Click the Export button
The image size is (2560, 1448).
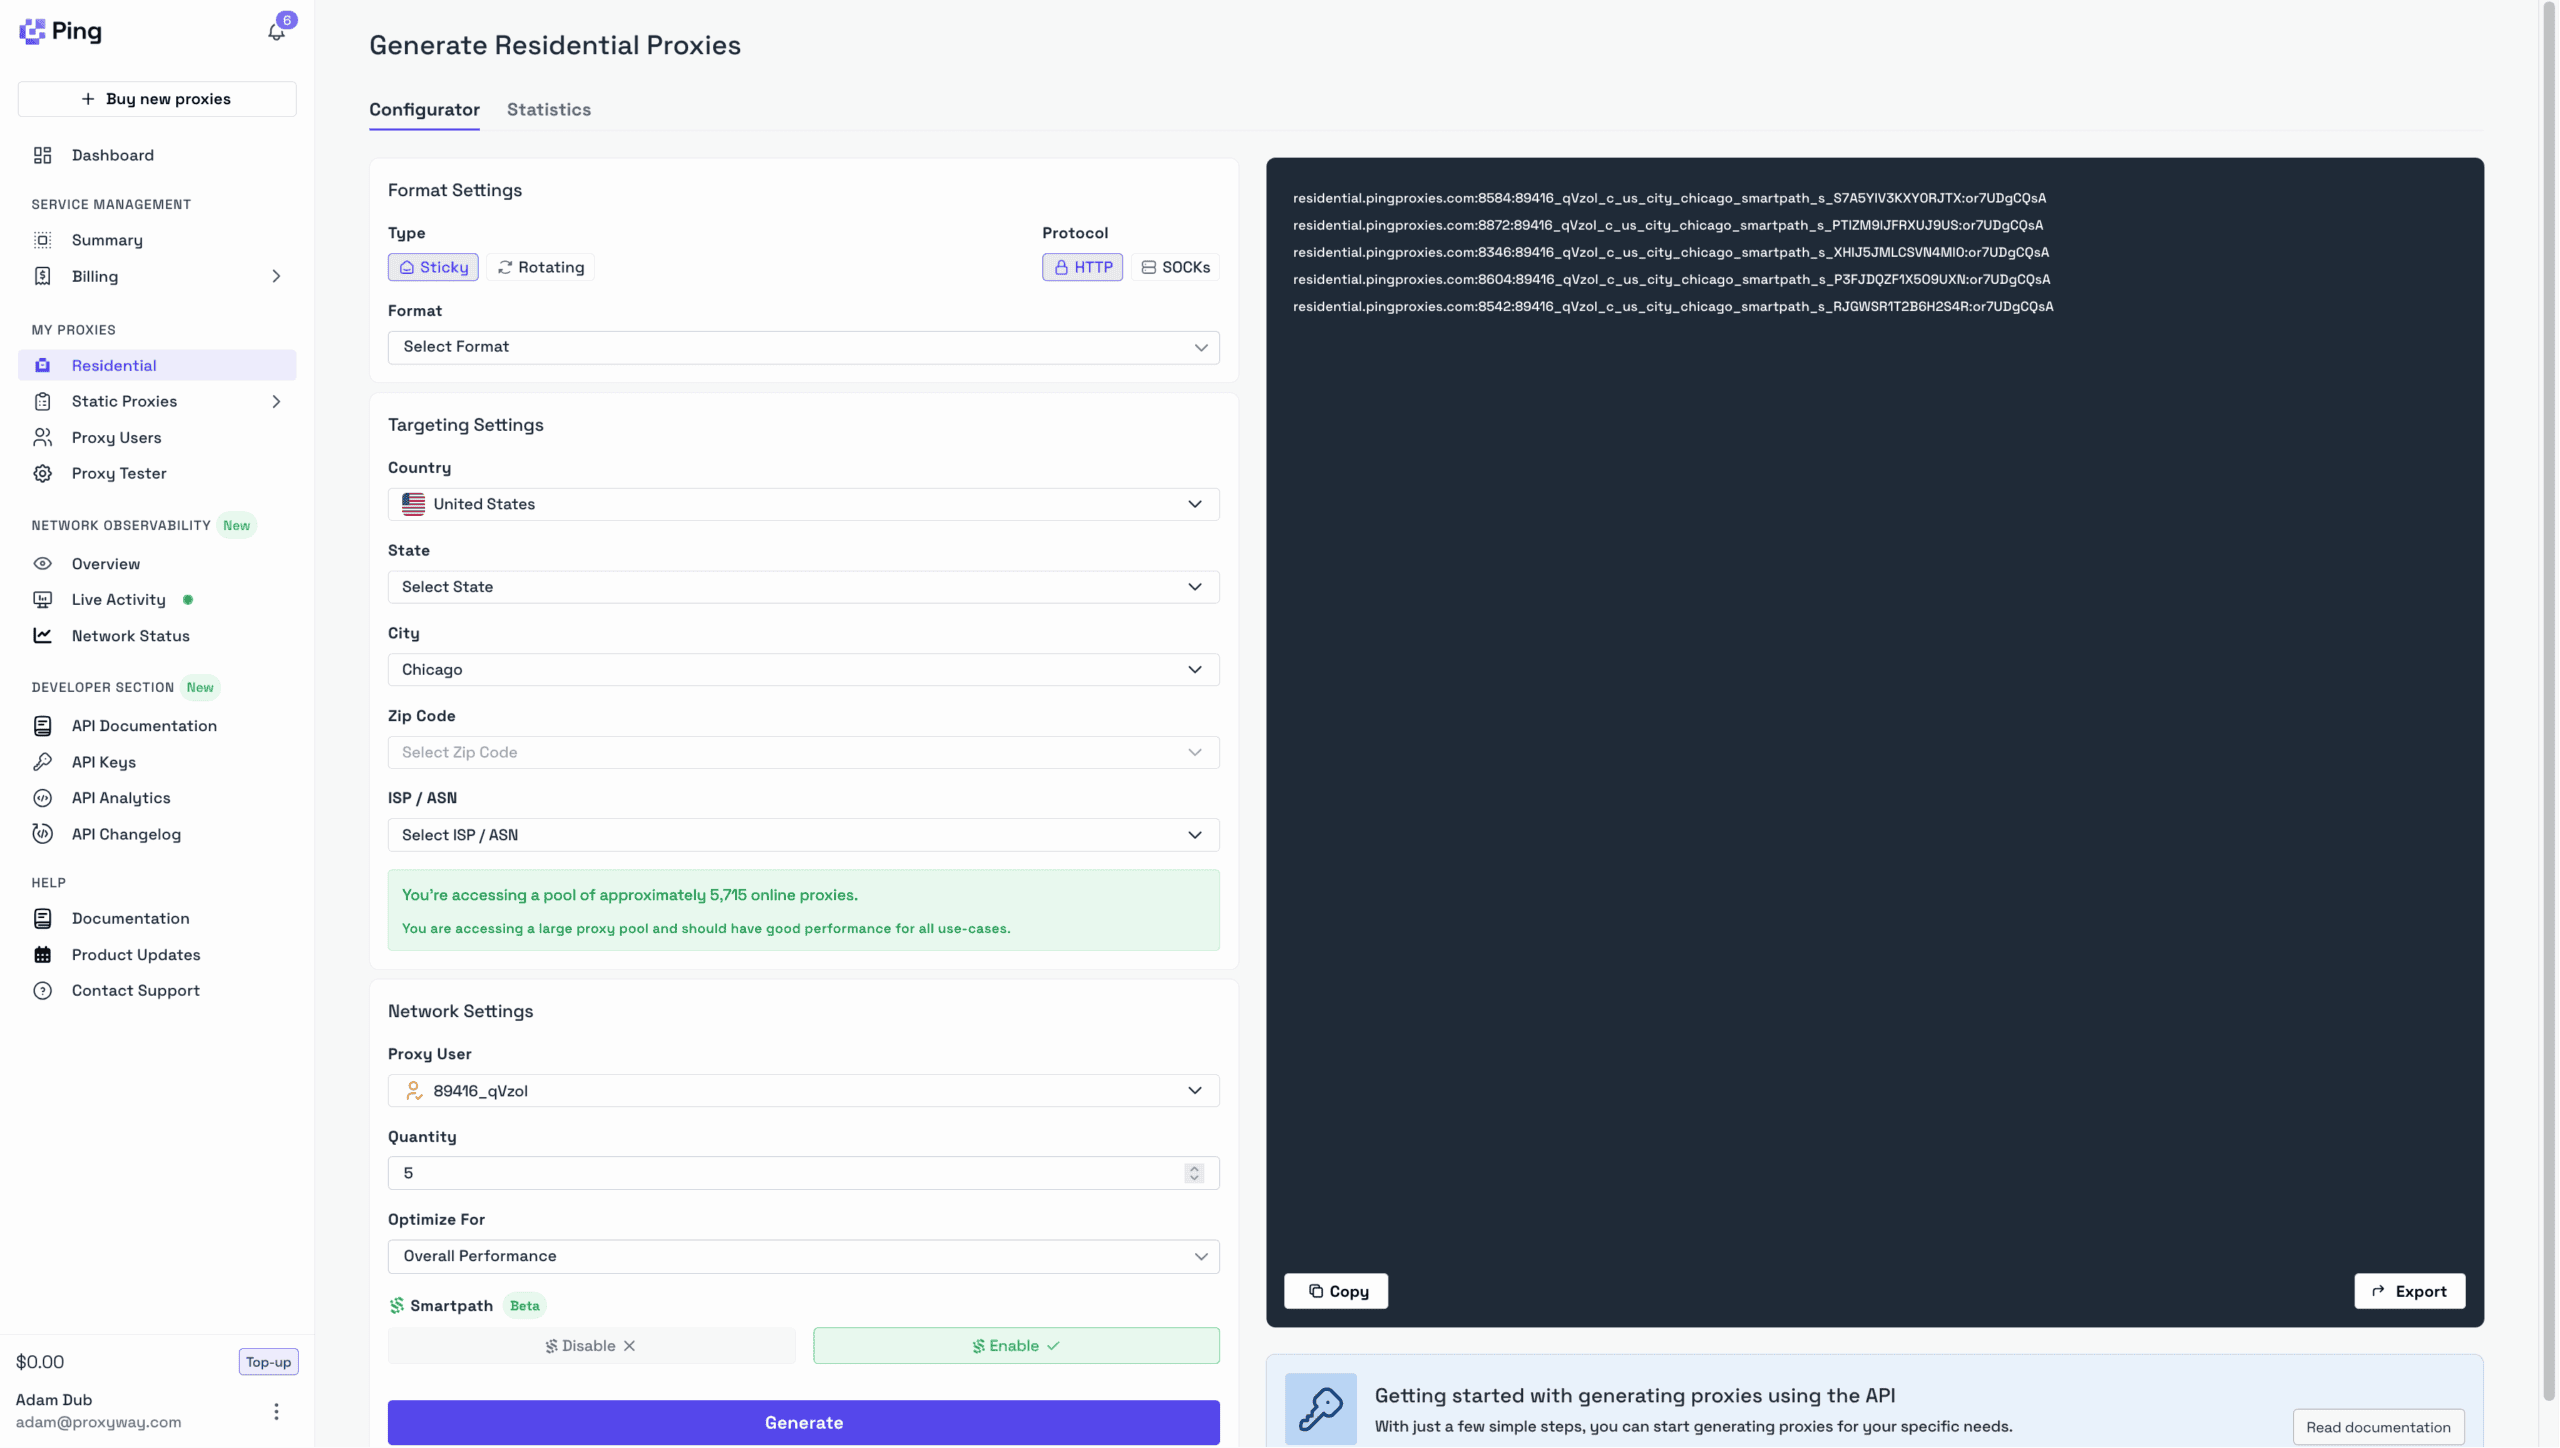(2408, 1291)
